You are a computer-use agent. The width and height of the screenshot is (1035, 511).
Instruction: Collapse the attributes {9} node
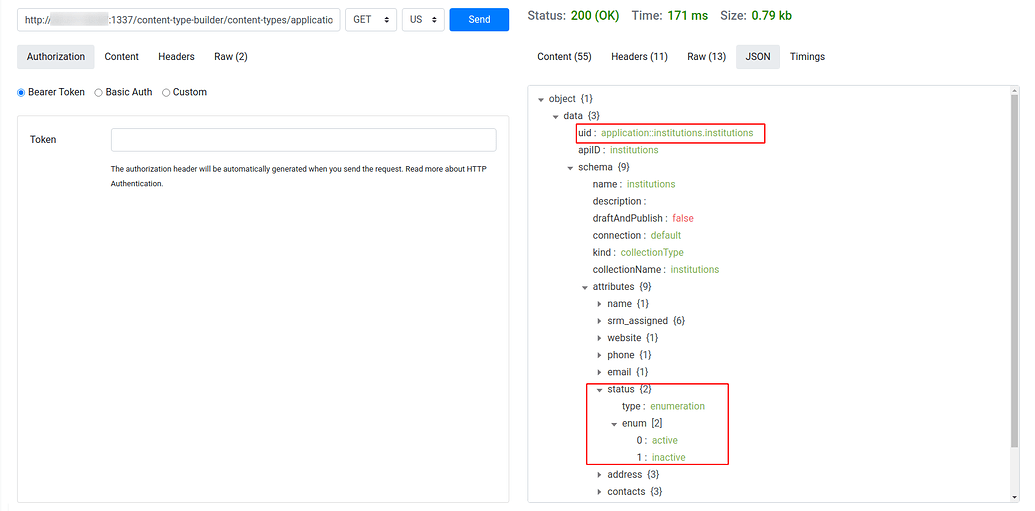585,287
